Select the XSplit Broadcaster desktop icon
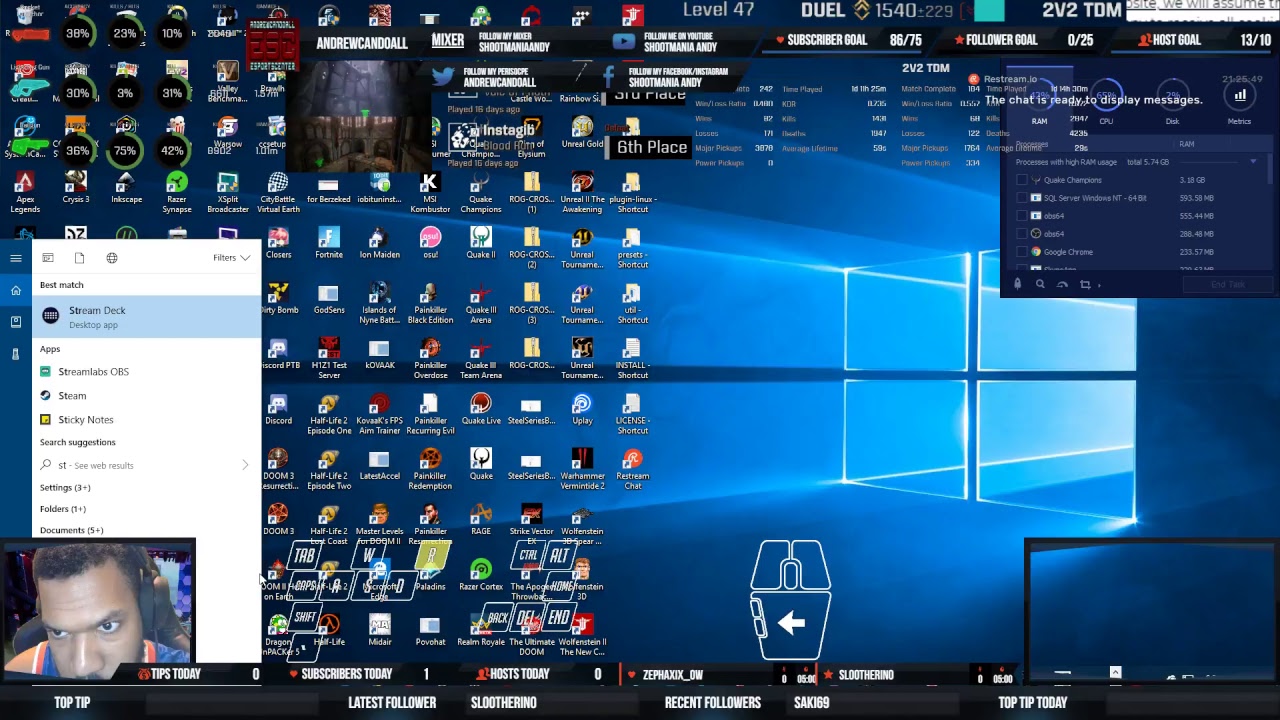The width and height of the screenshot is (1280, 720). pyautogui.click(x=228, y=192)
